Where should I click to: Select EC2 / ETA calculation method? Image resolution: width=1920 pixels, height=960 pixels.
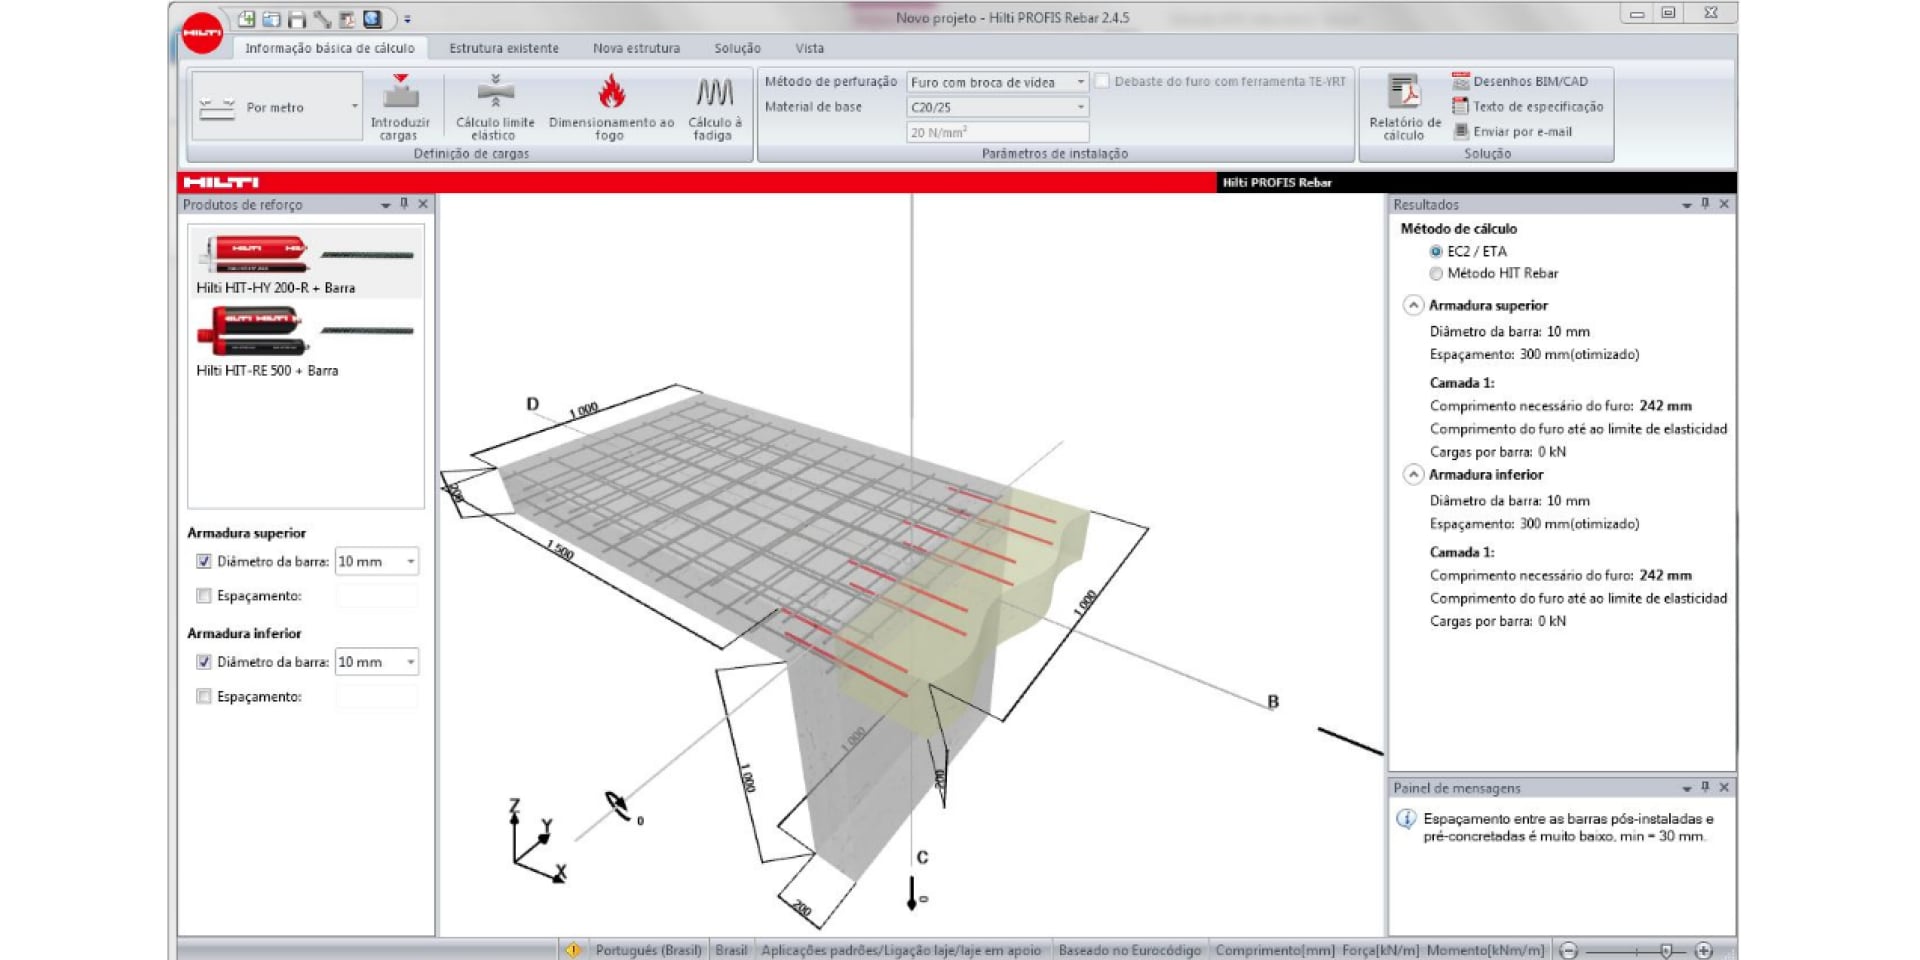pos(1436,252)
